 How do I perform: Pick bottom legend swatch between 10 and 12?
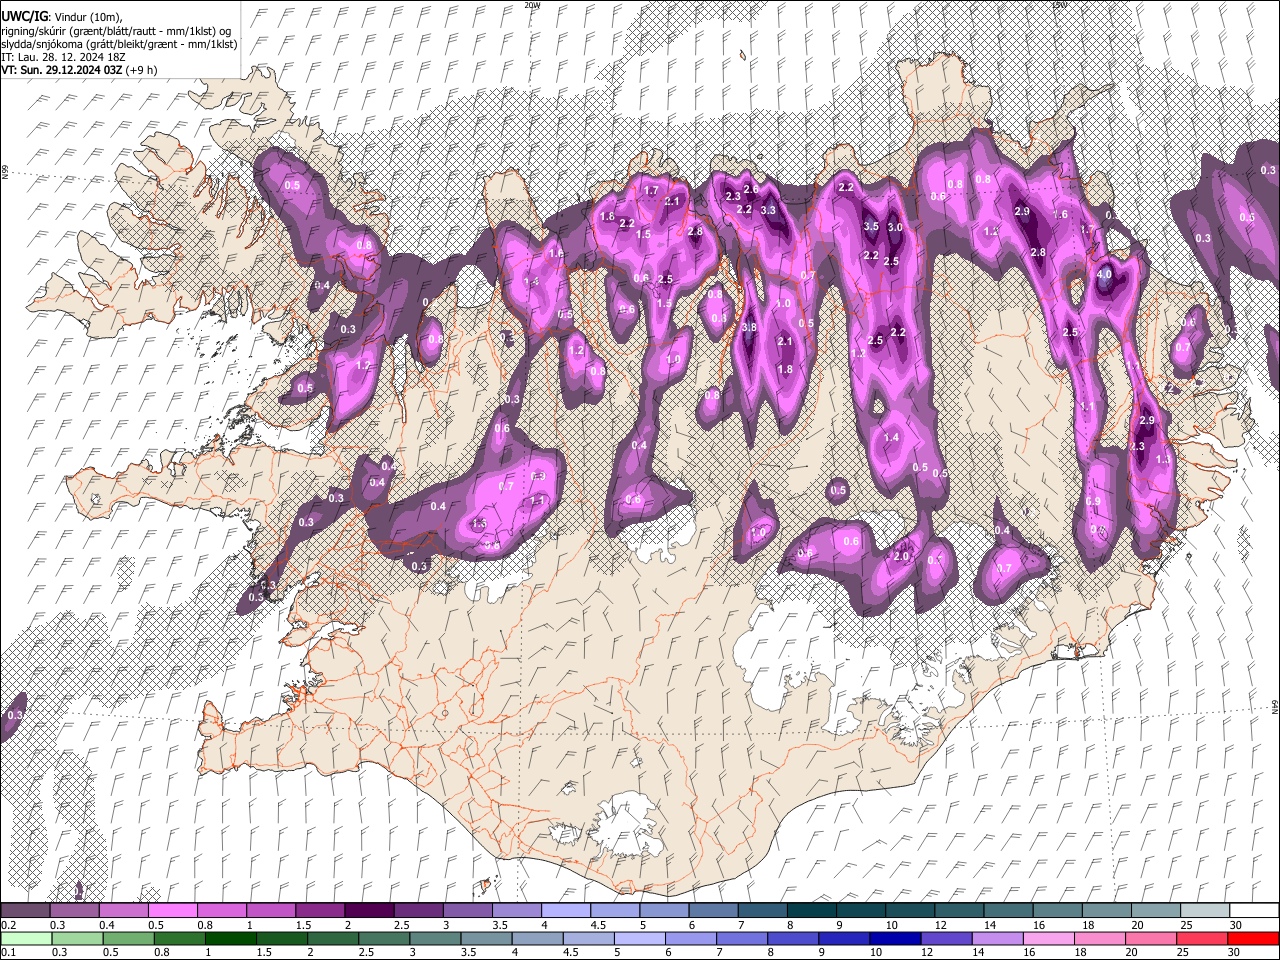(894, 939)
